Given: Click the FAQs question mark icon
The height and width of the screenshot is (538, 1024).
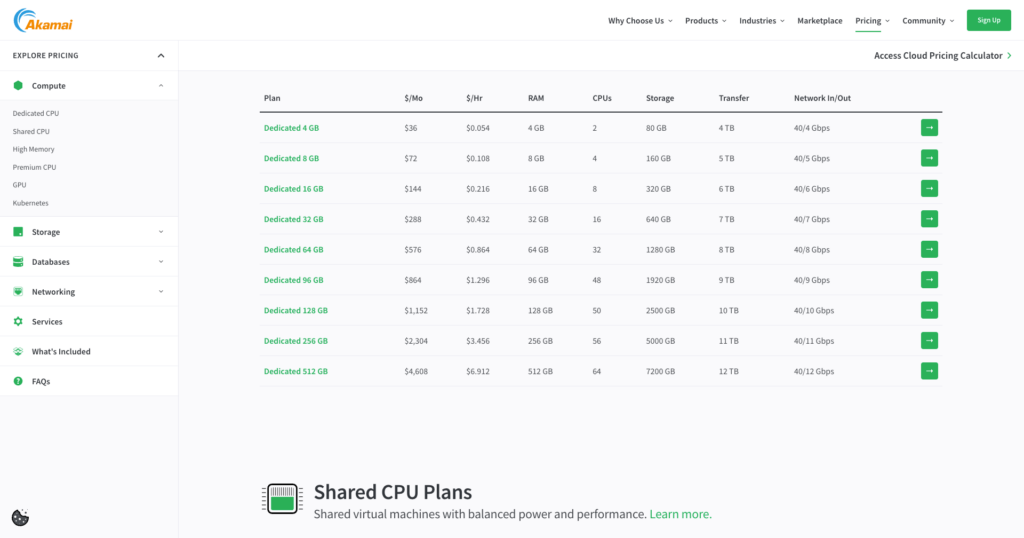Looking at the screenshot, I should coord(18,381).
